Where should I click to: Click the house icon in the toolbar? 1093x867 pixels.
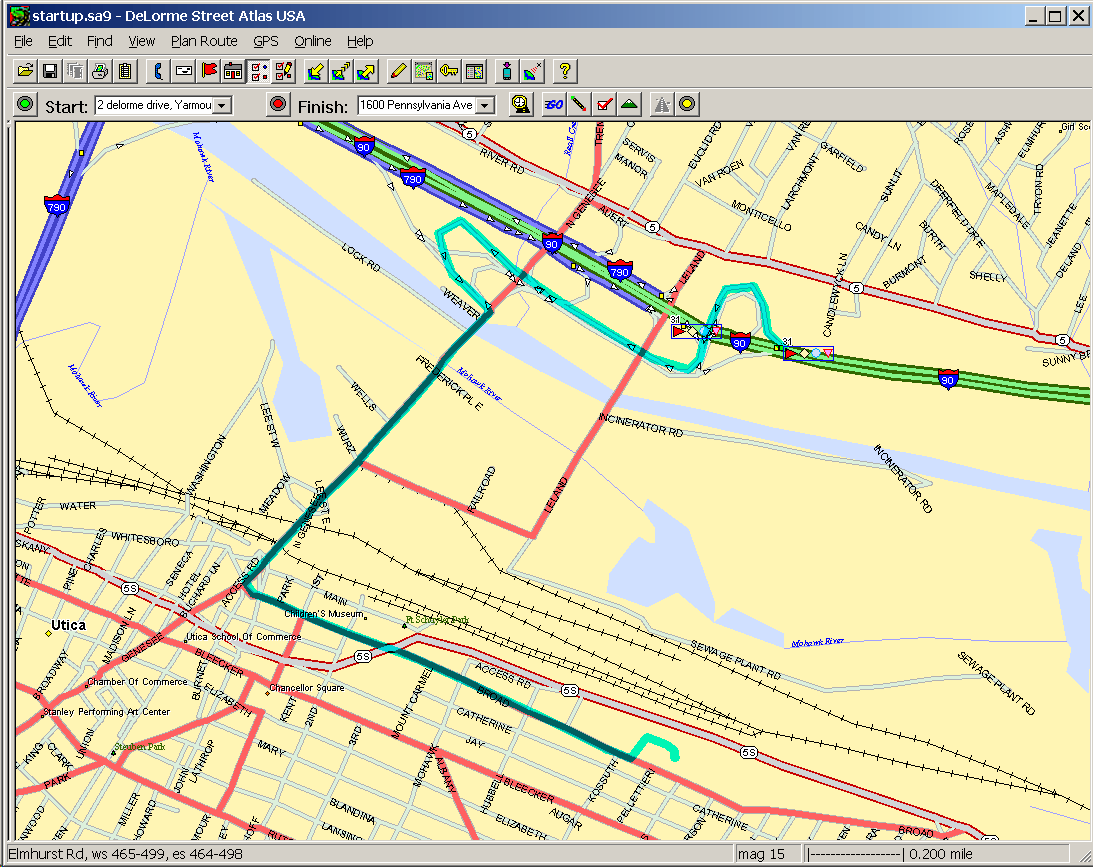pyautogui.click(x=234, y=71)
